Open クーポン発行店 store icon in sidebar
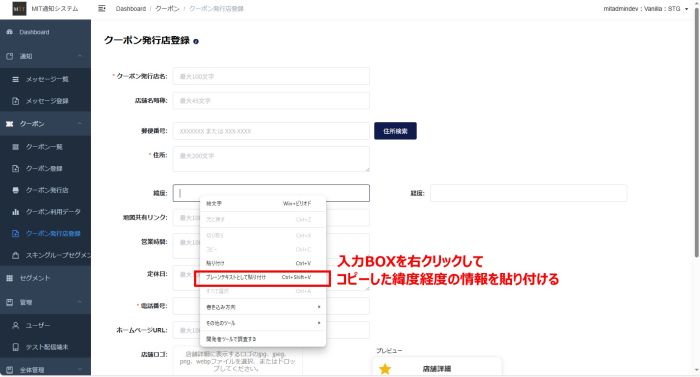Screen dimensions: 700x377 point(16,190)
